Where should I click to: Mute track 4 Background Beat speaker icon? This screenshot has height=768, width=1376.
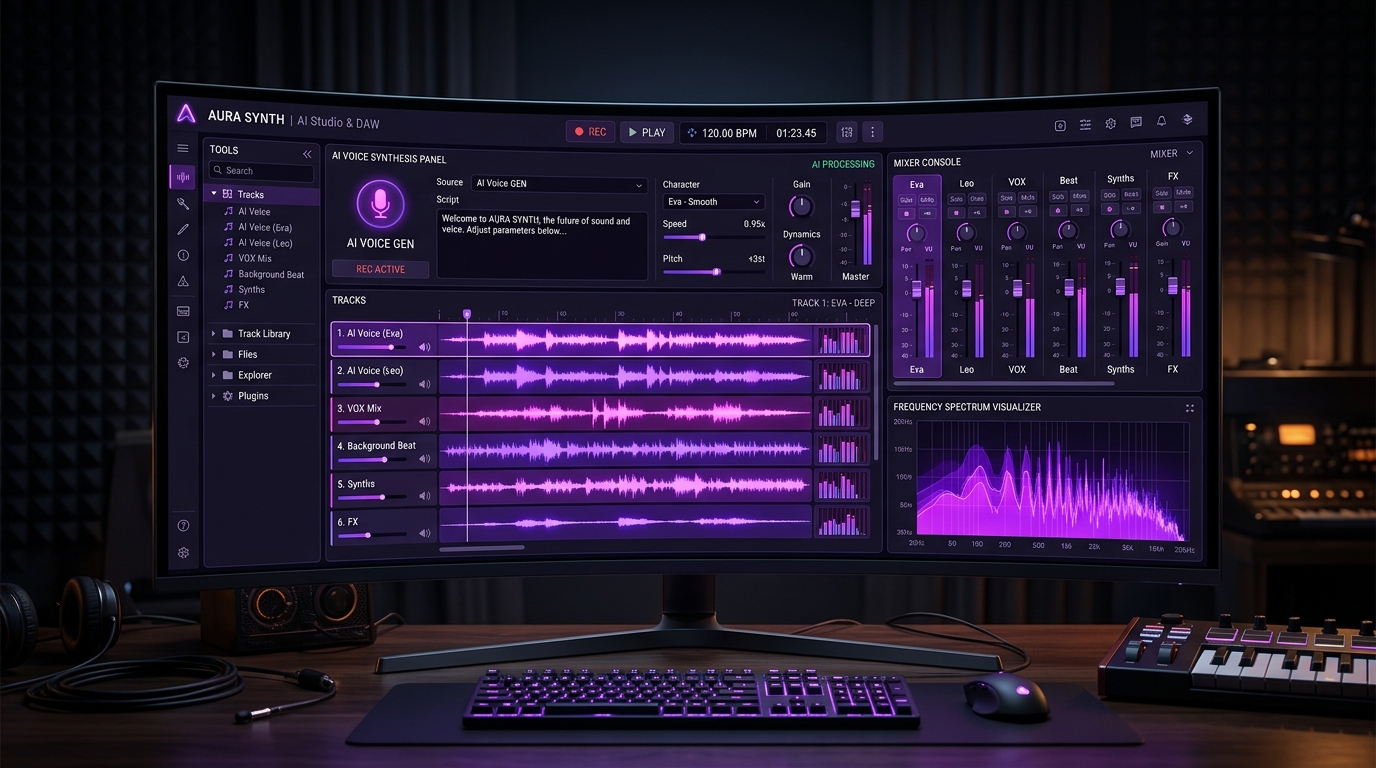coord(425,459)
